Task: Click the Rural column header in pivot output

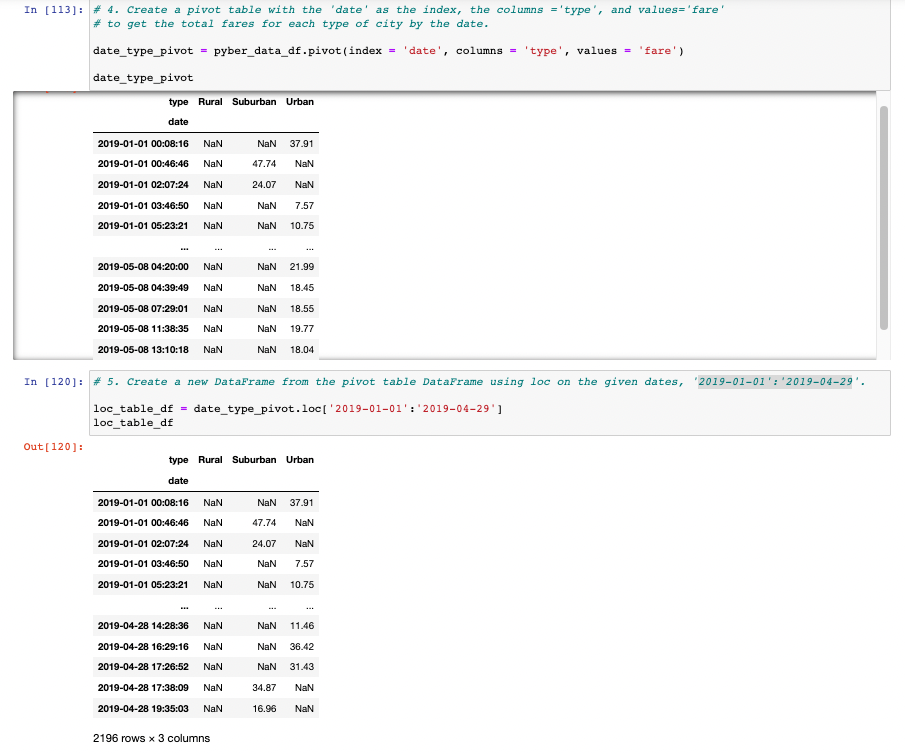Action: point(210,101)
